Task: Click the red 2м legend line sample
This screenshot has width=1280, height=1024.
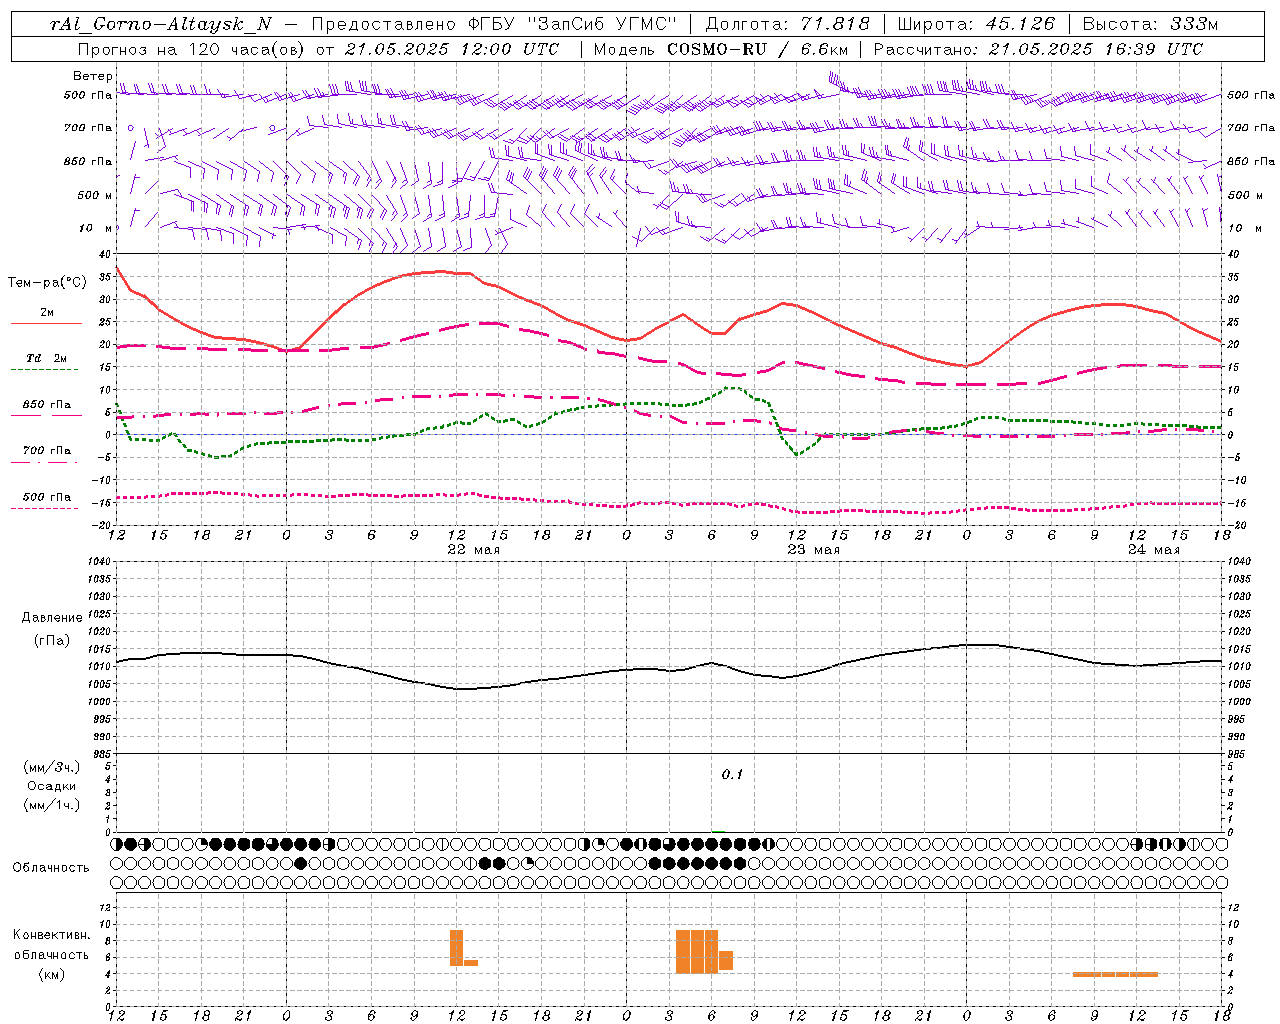Action: [46, 323]
